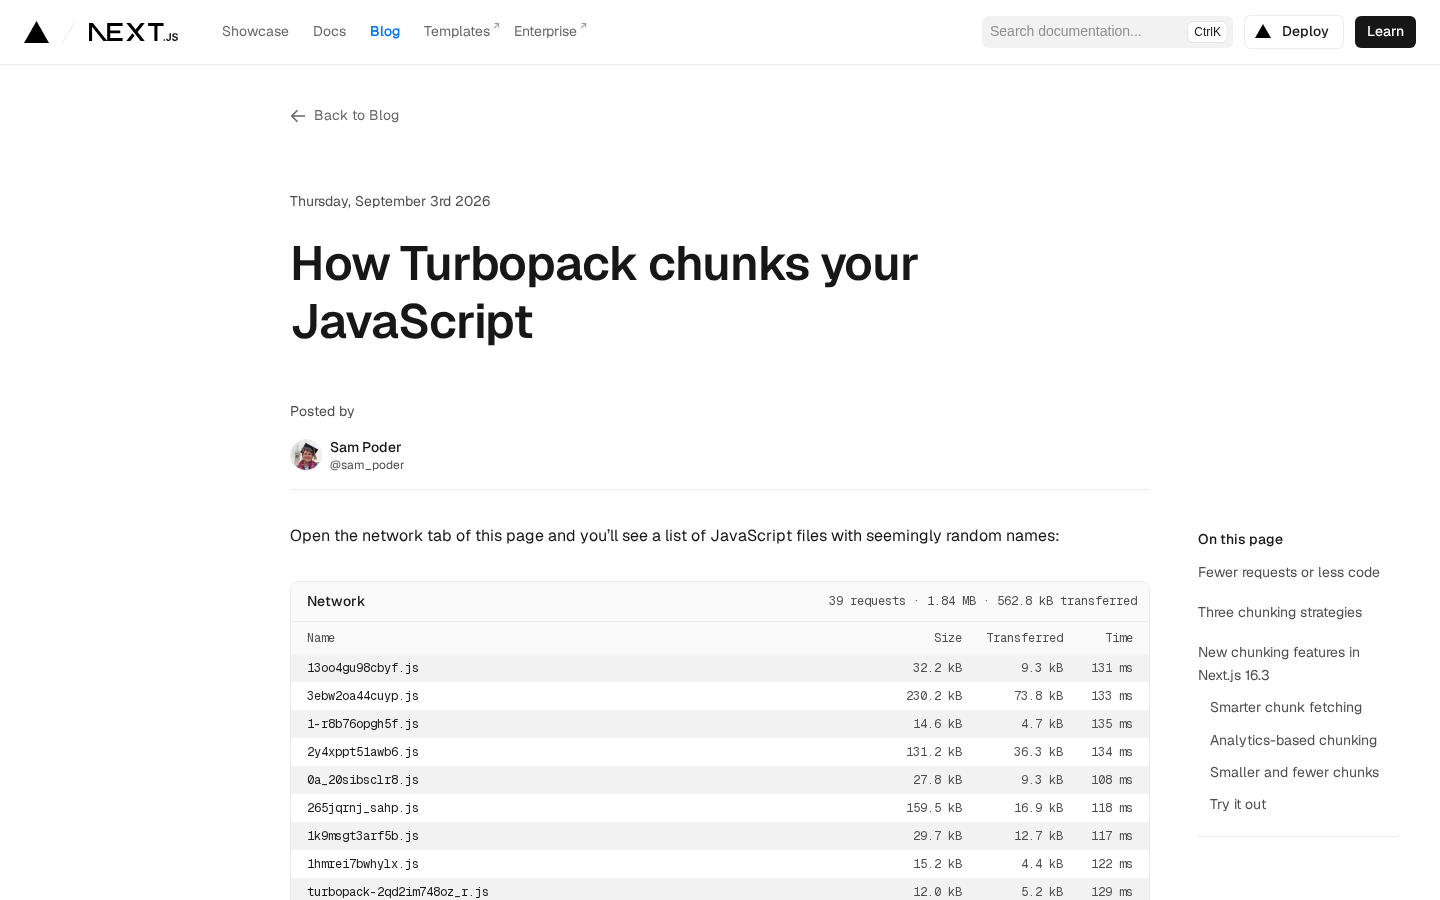Click the back arrow icon beside Back to Blog
1440x900 pixels.
pos(298,116)
